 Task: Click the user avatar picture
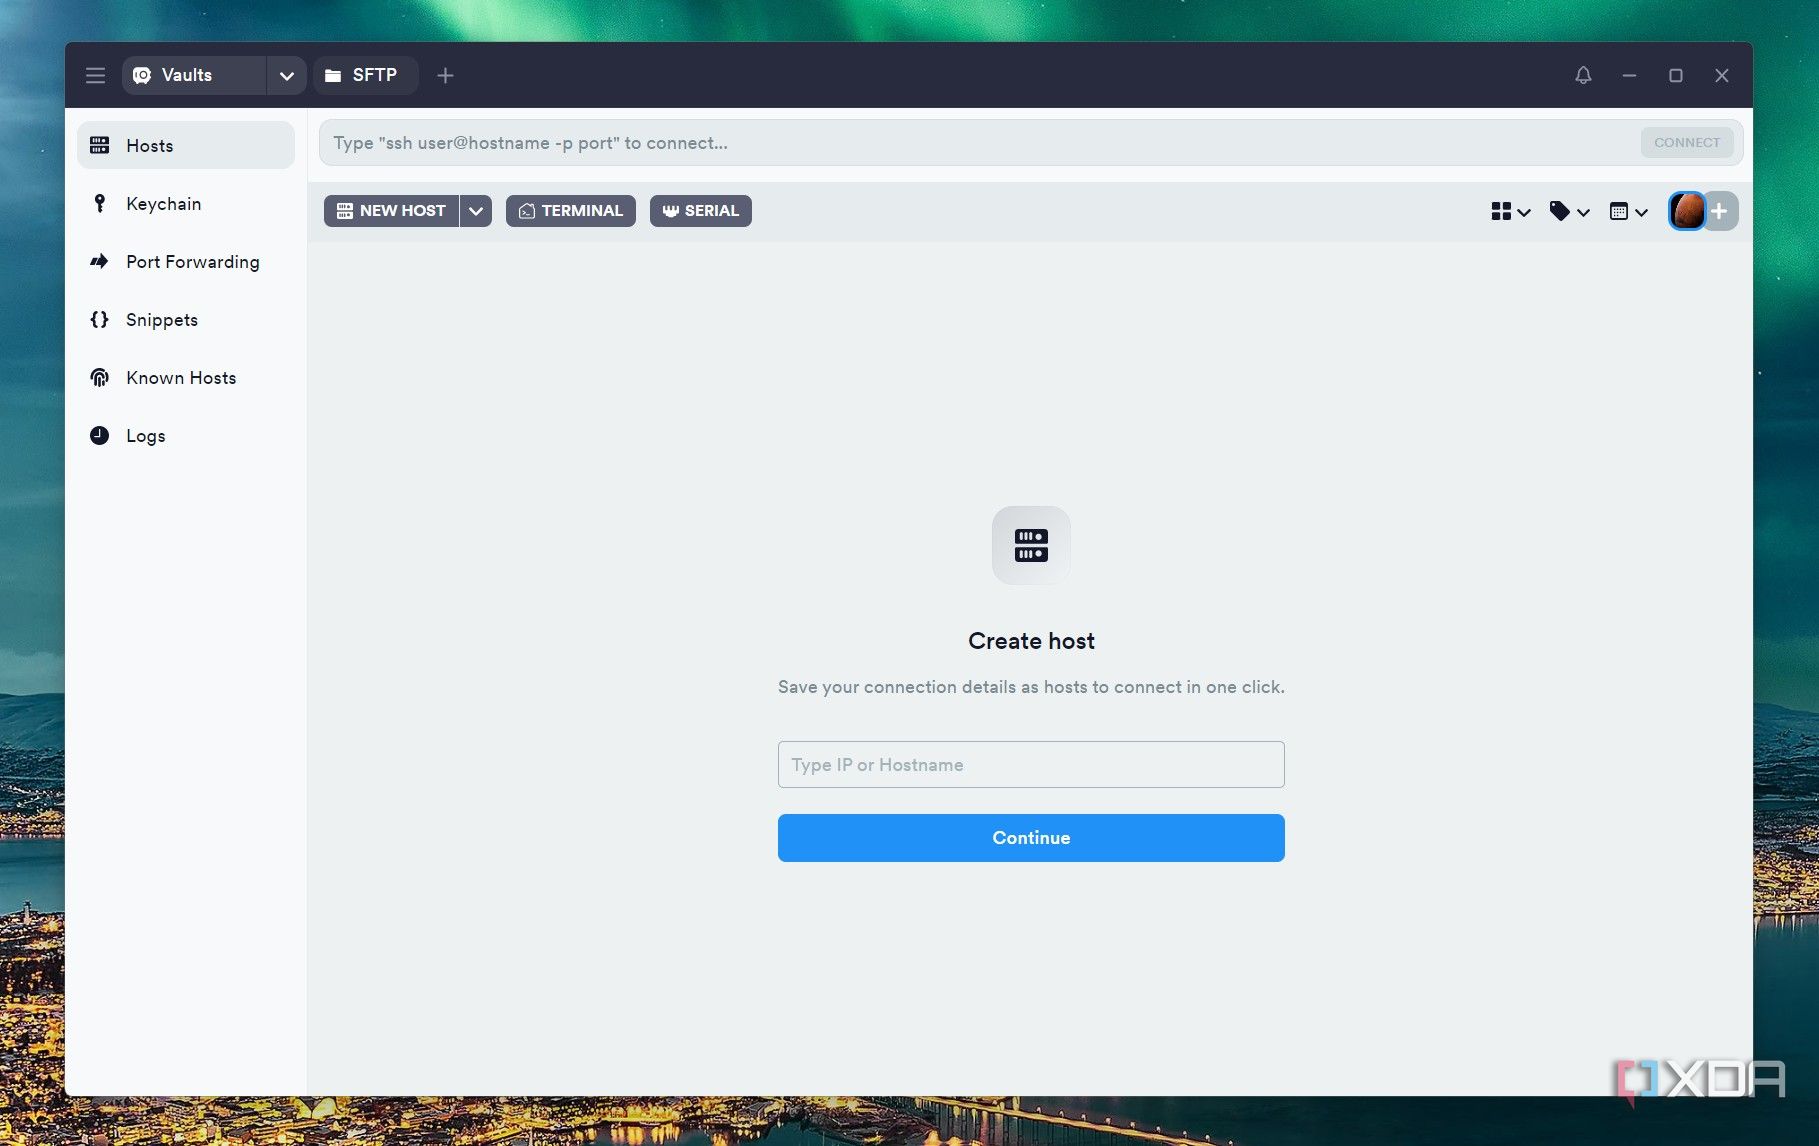click(1687, 211)
